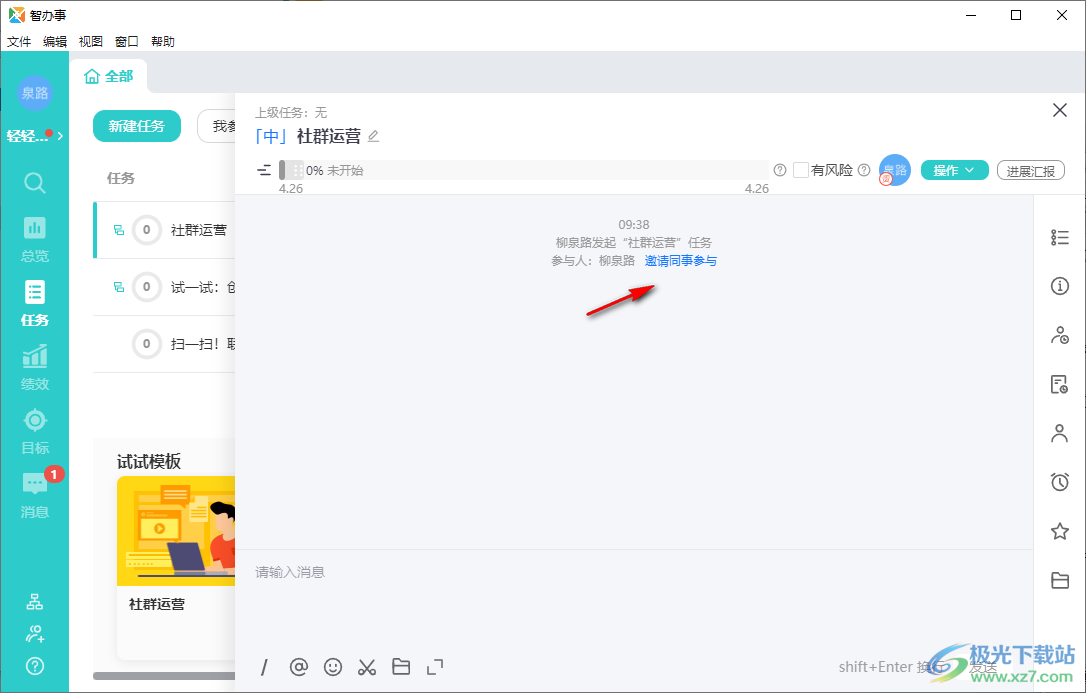
Task: Click the 新建任务 button
Action: tap(137, 126)
